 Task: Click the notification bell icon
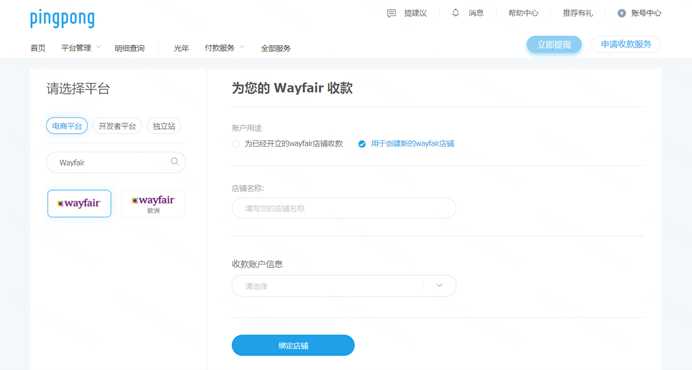click(x=455, y=13)
